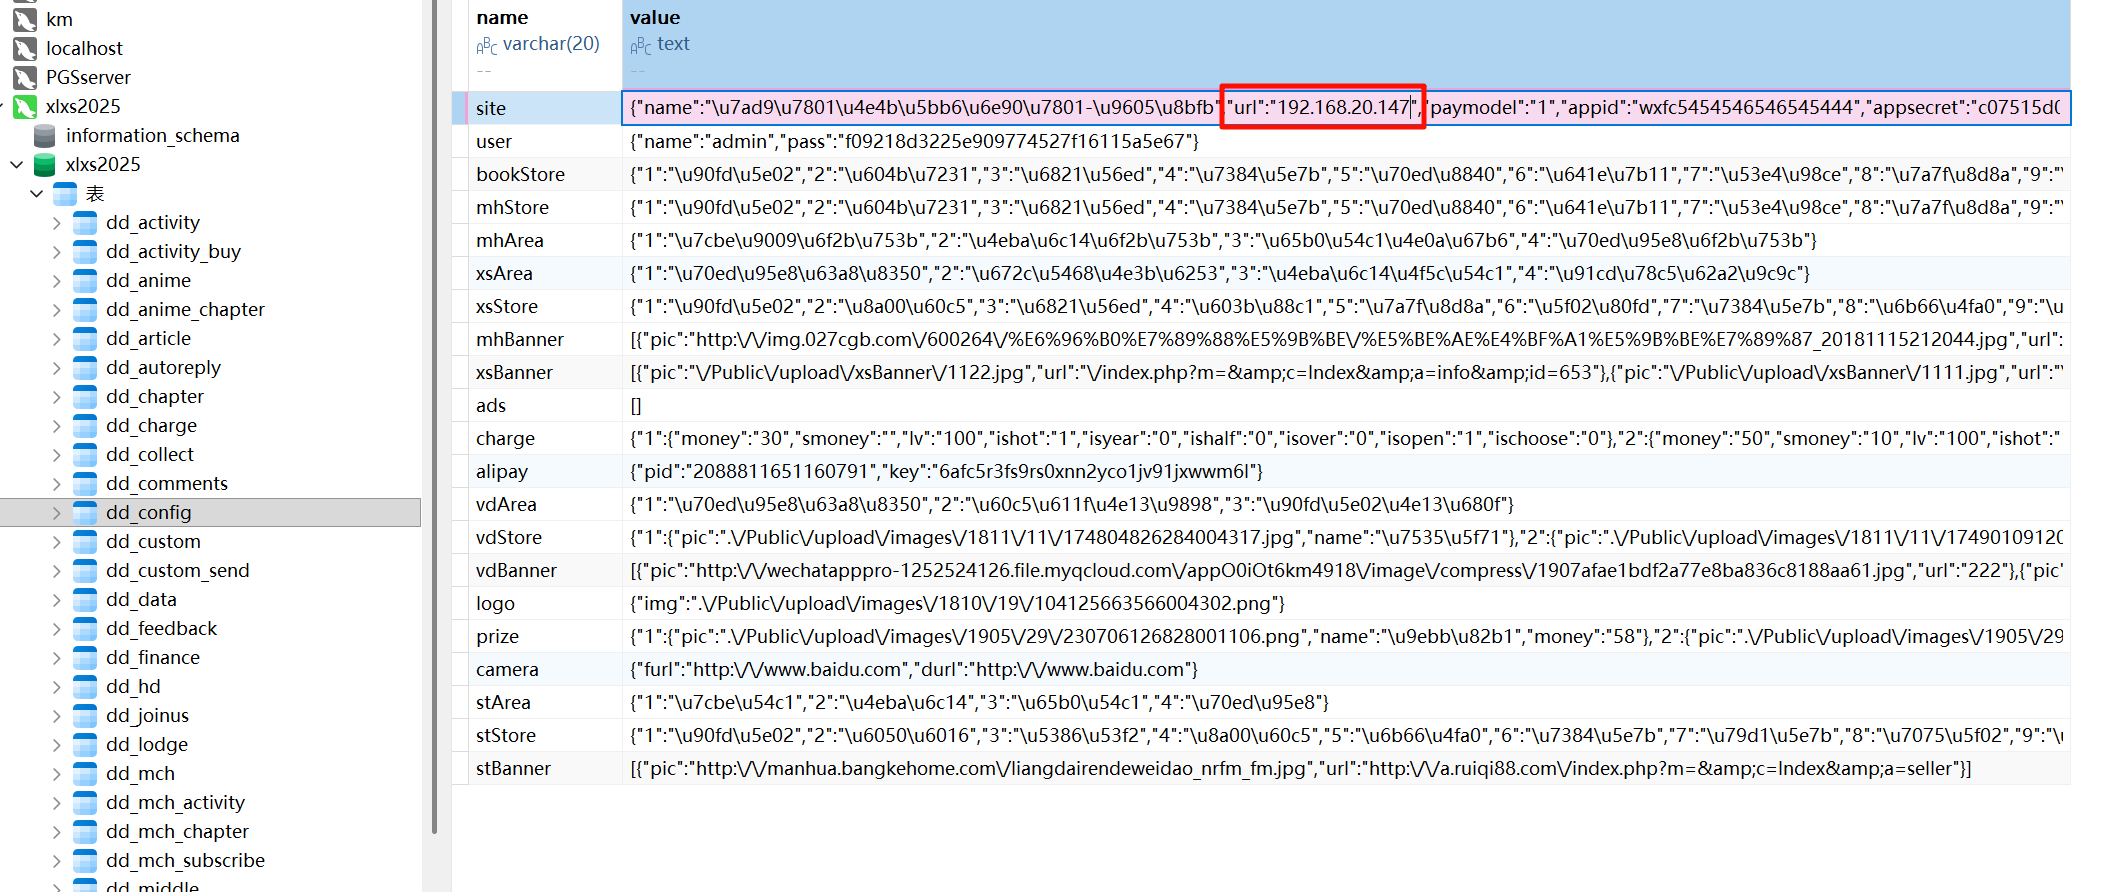Click the value column header
The image size is (2119, 892).
[655, 18]
